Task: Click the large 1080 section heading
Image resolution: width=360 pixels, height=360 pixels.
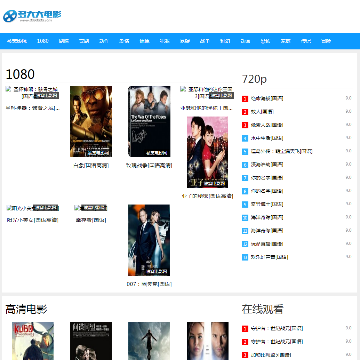Action: tap(20, 74)
